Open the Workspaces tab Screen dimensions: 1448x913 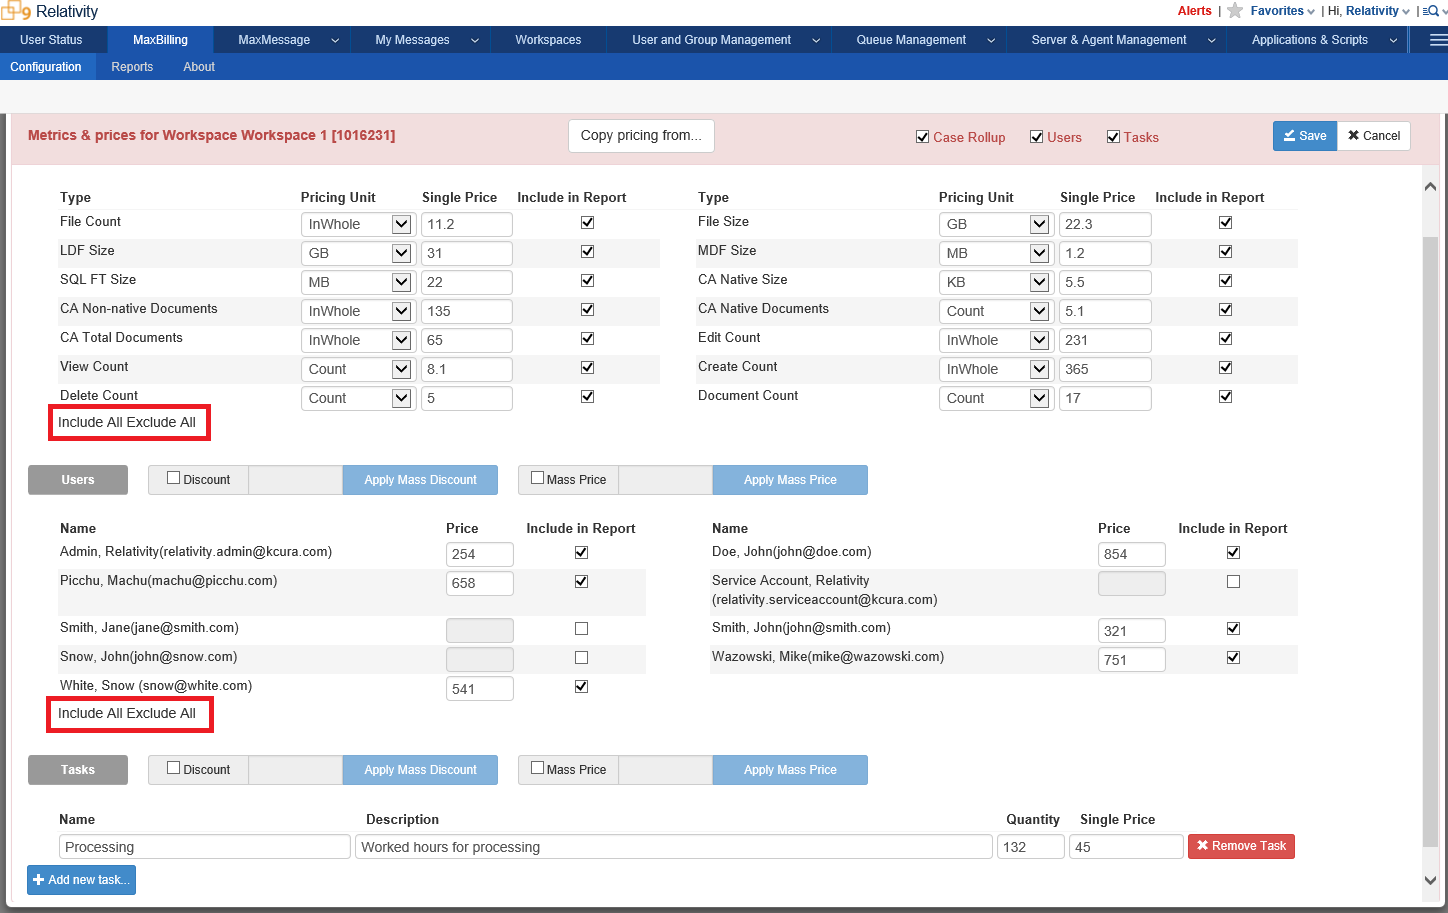pyautogui.click(x=548, y=40)
